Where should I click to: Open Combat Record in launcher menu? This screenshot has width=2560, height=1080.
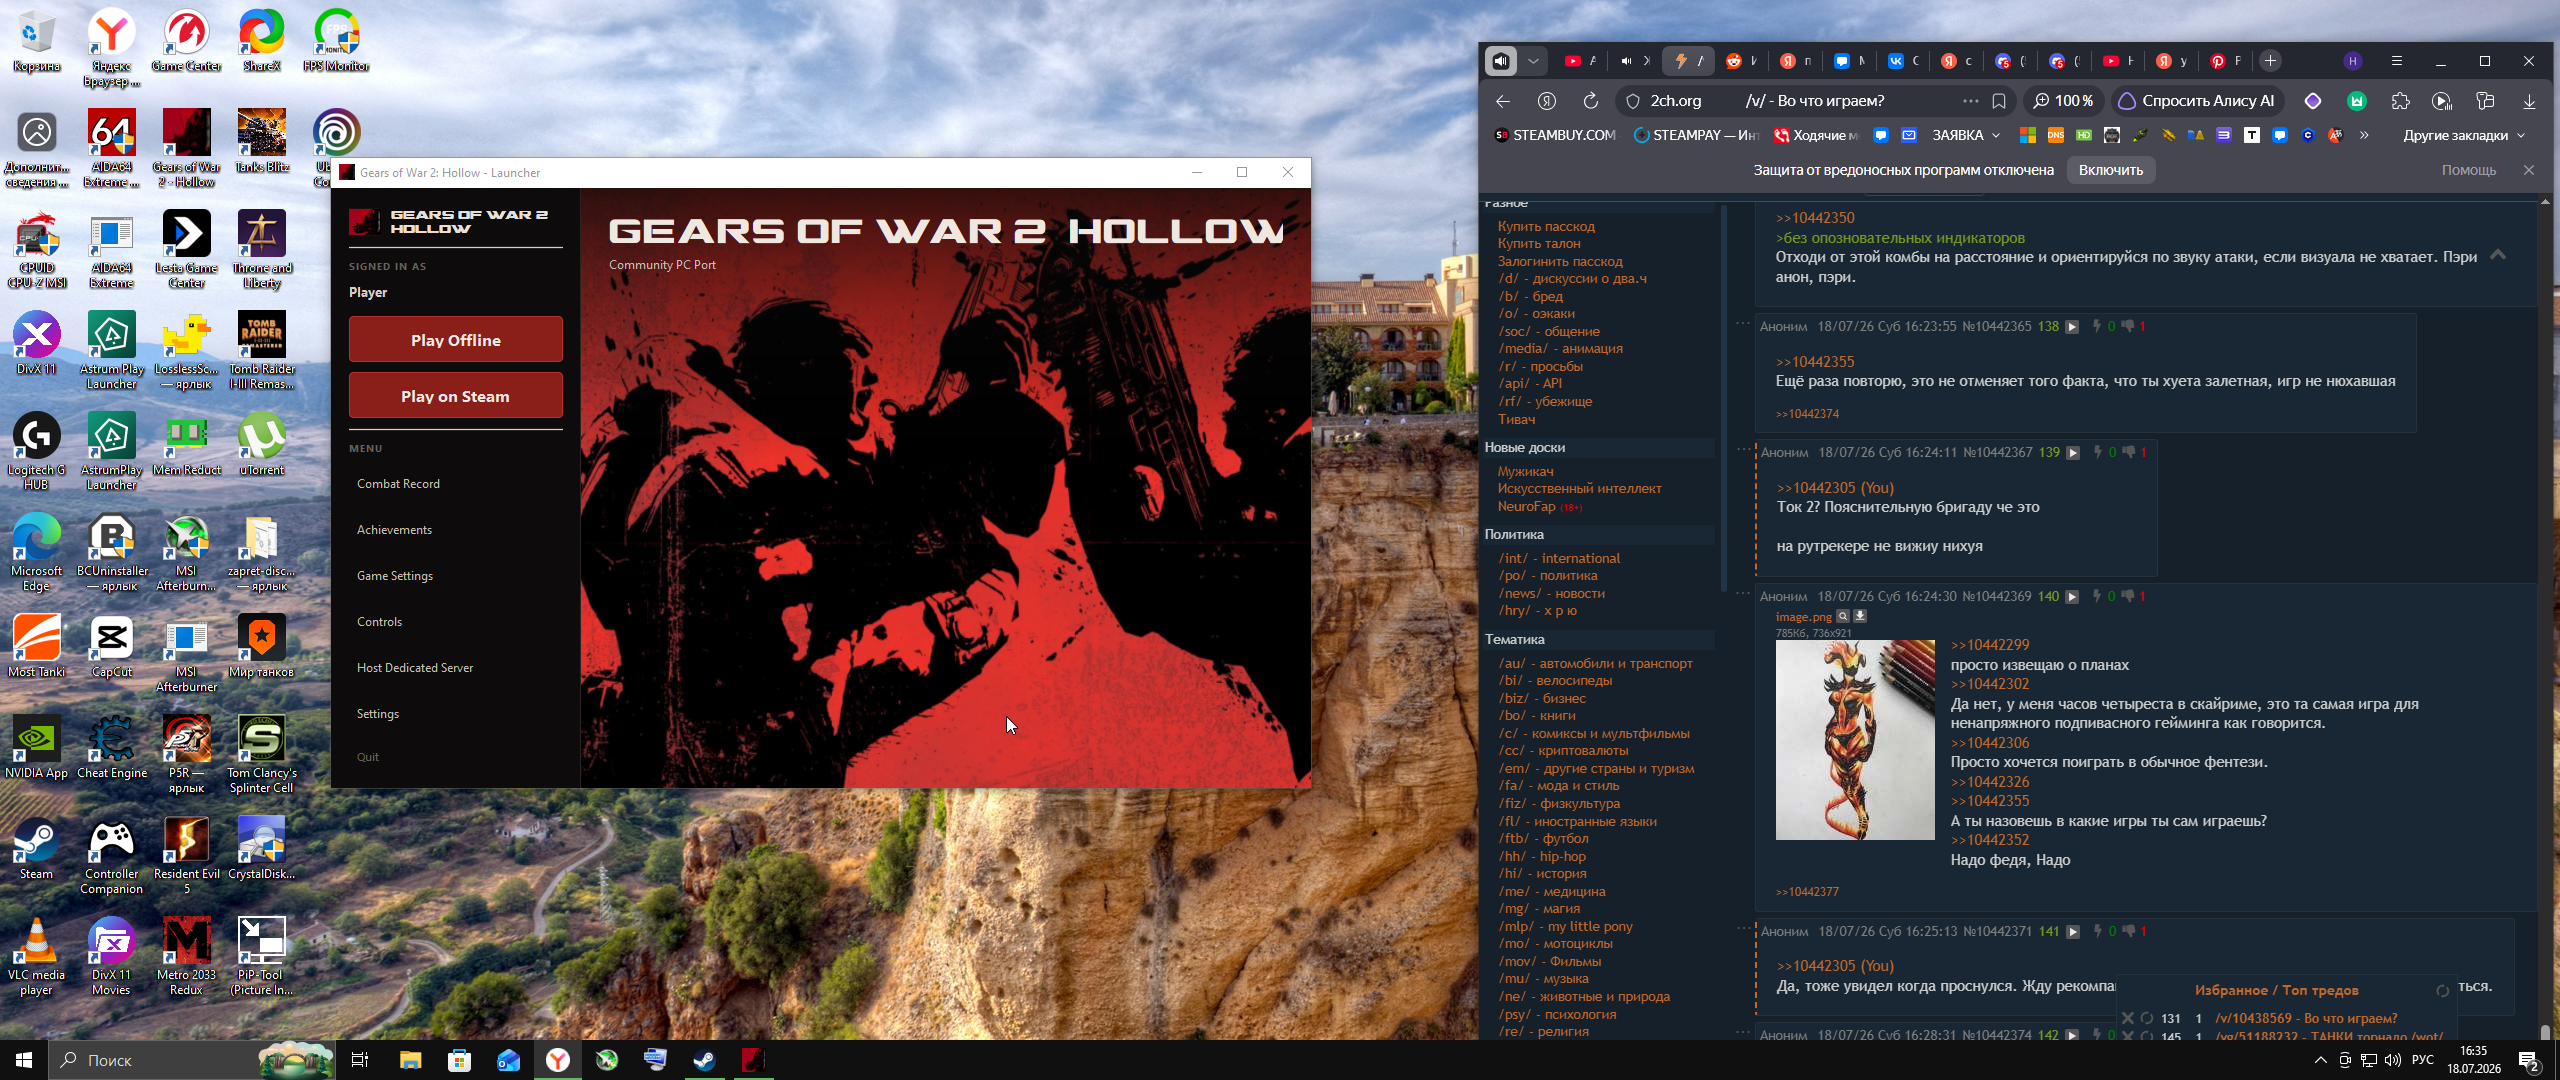tap(398, 484)
